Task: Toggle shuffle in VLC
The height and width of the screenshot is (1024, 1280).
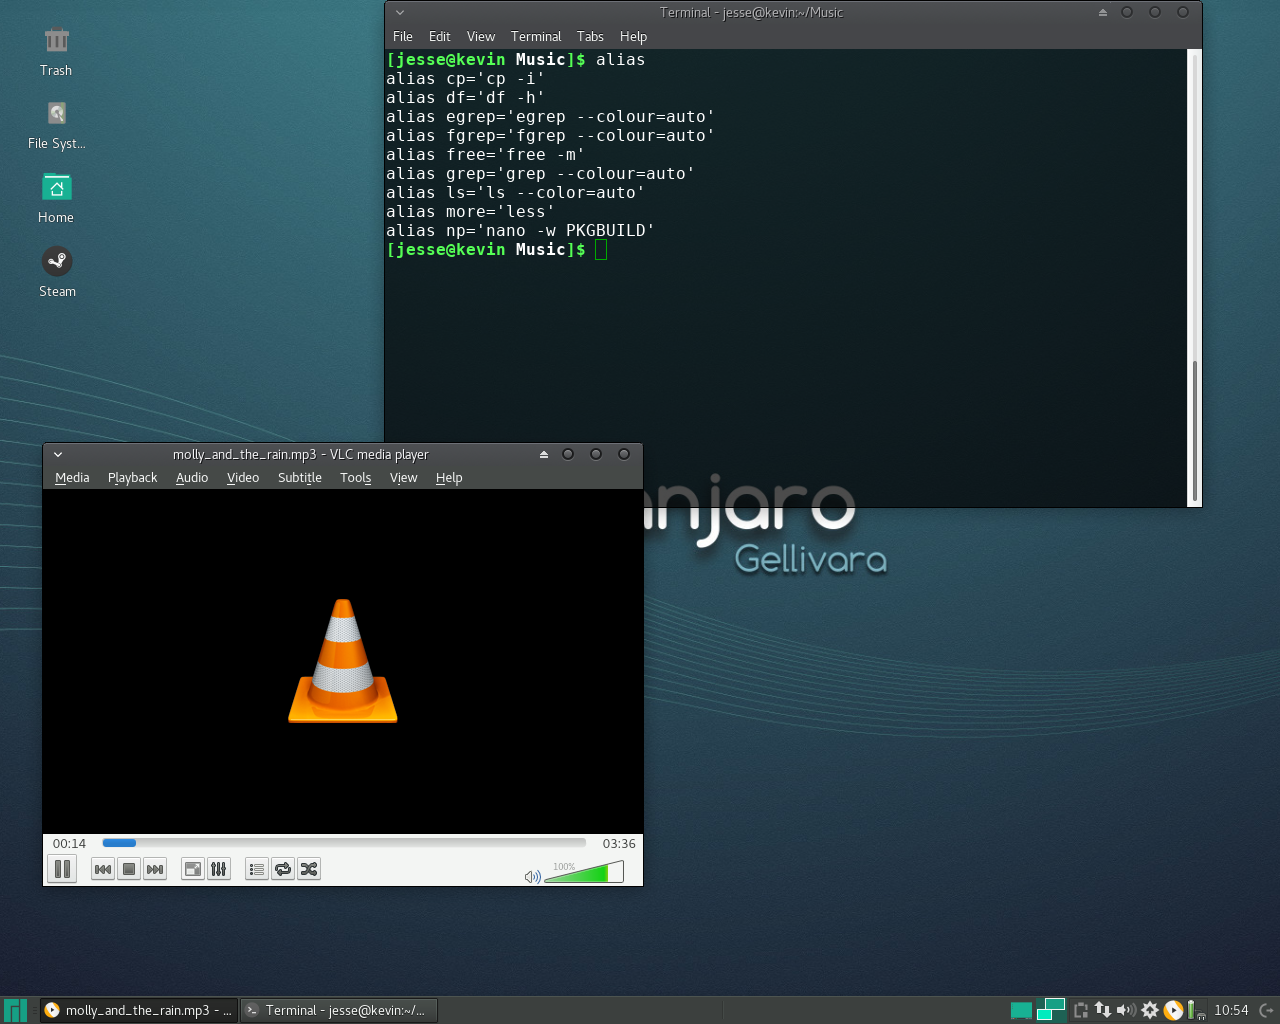Action: [x=309, y=869]
